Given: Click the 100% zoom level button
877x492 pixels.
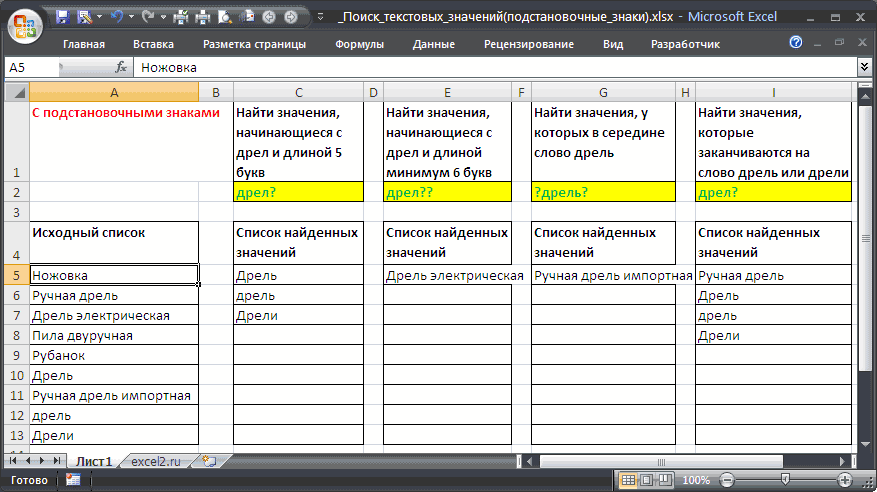Looking at the screenshot, I should tap(696, 480).
